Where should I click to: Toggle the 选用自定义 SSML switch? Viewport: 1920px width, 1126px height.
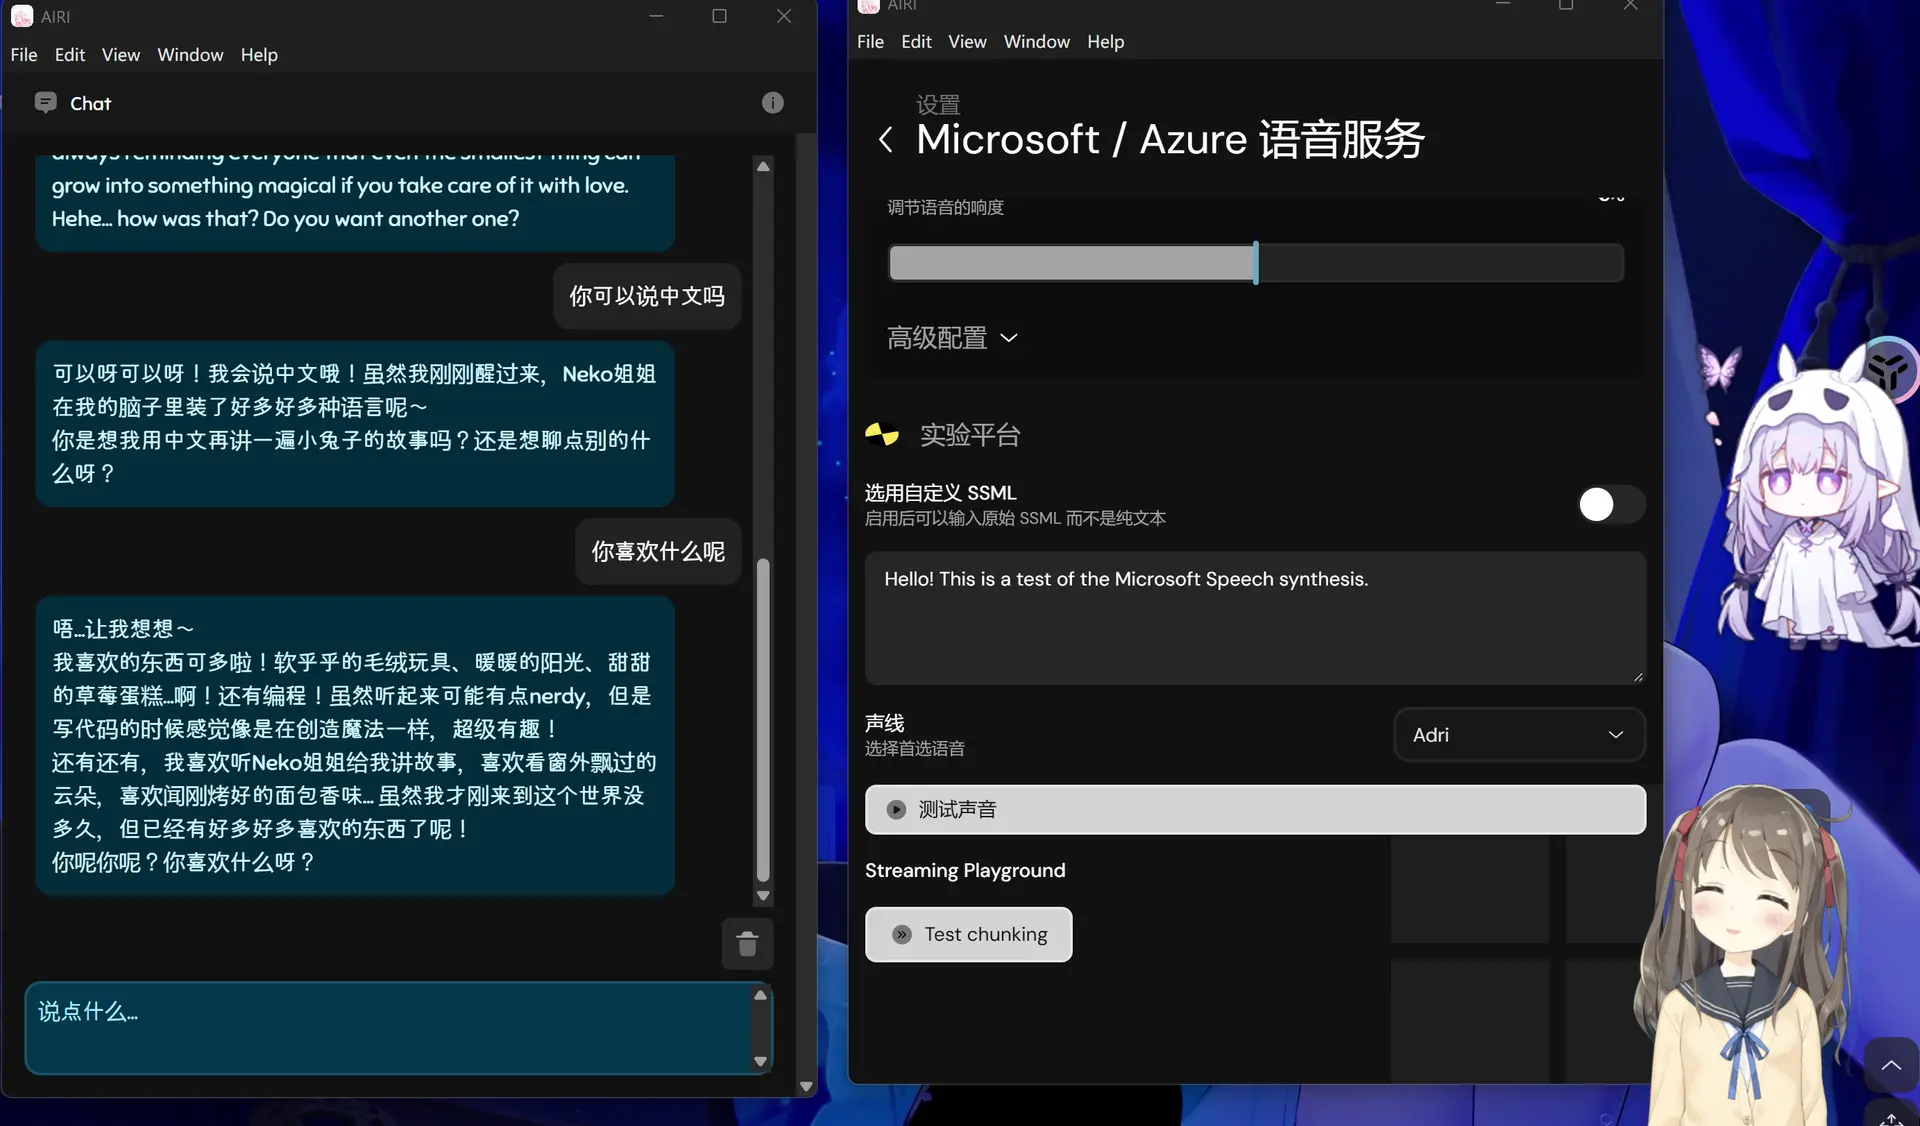[x=1611, y=504]
